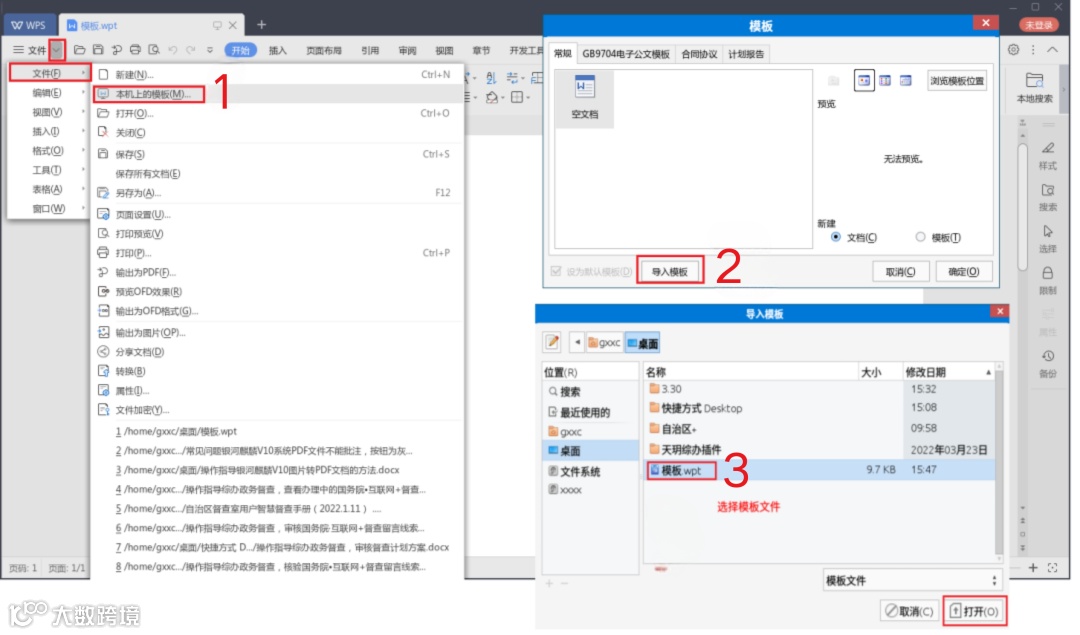Expand the 格式(O) submenu
The height and width of the screenshot is (635, 1080).
pos(49,150)
